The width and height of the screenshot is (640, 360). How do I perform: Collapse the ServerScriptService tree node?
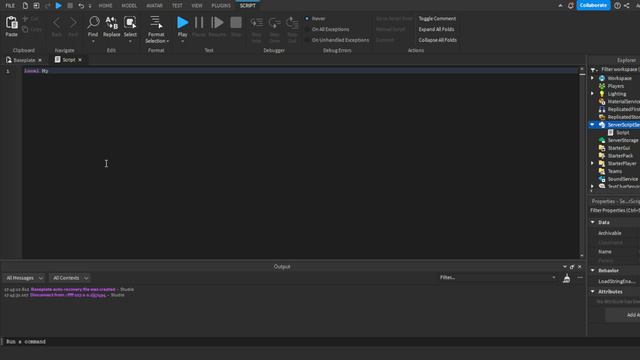(592, 124)
